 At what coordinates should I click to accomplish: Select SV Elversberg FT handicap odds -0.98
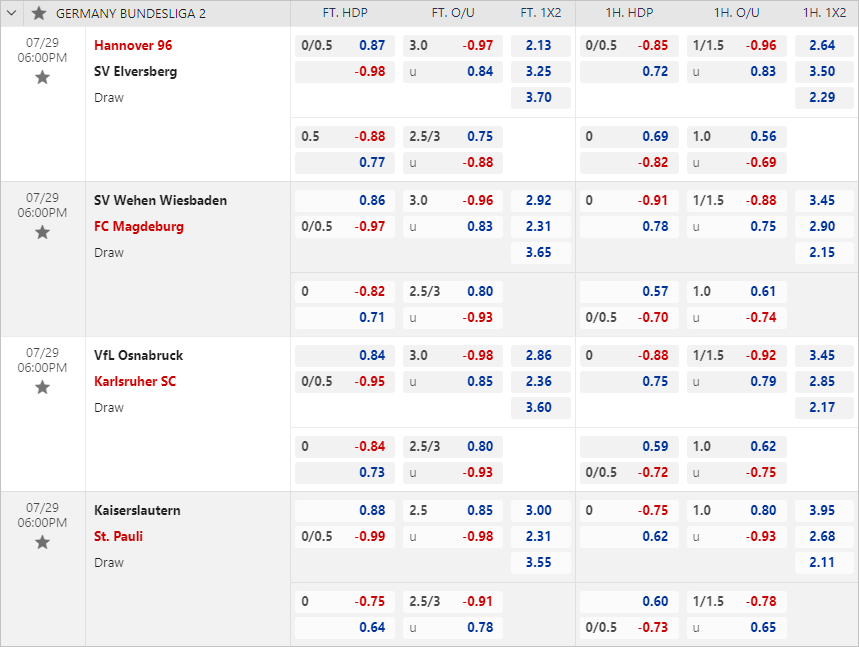tap(345, 72)
